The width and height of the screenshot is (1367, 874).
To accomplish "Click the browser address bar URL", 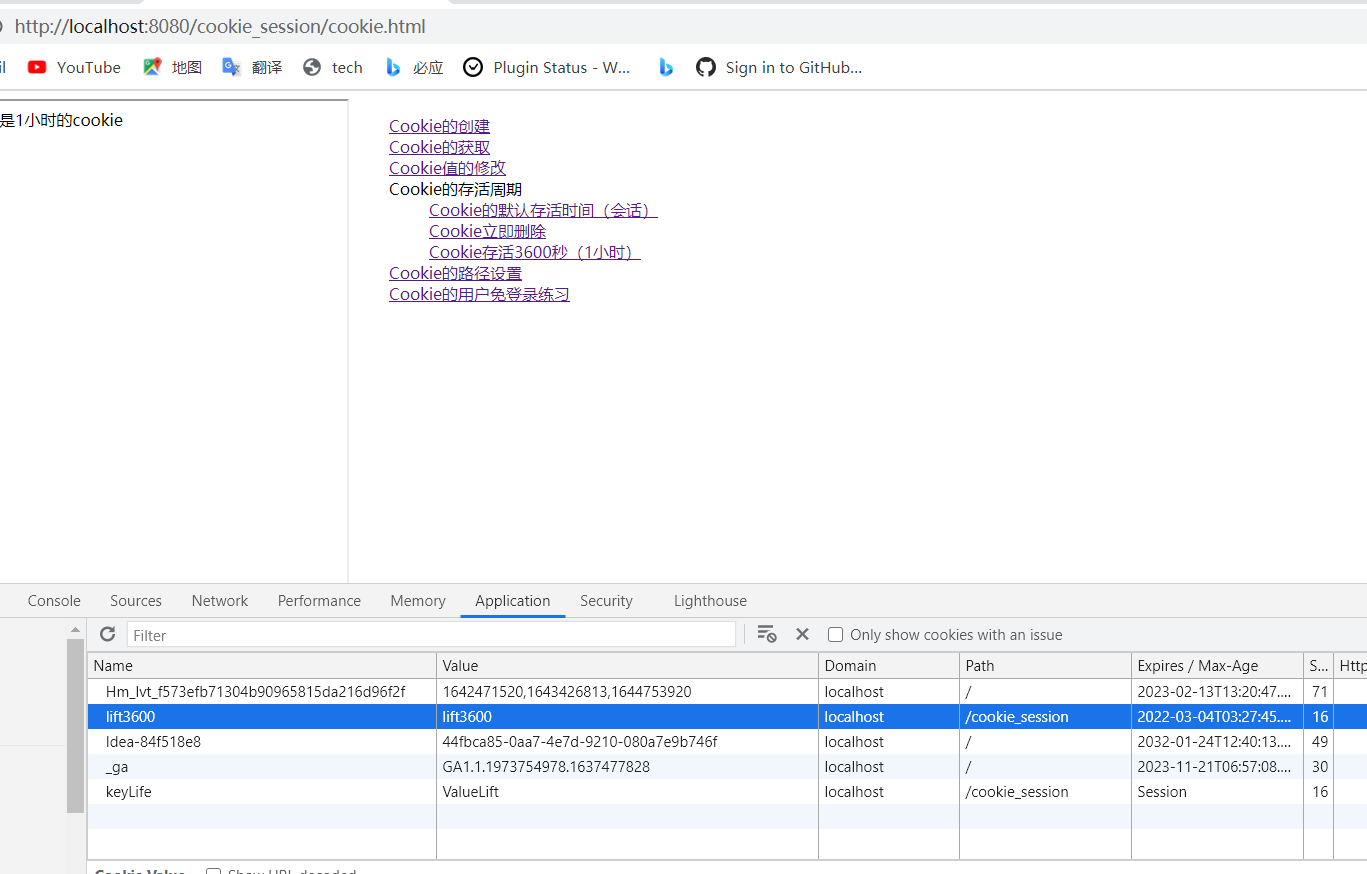I will pyautogui.click(x=220, y=27).
